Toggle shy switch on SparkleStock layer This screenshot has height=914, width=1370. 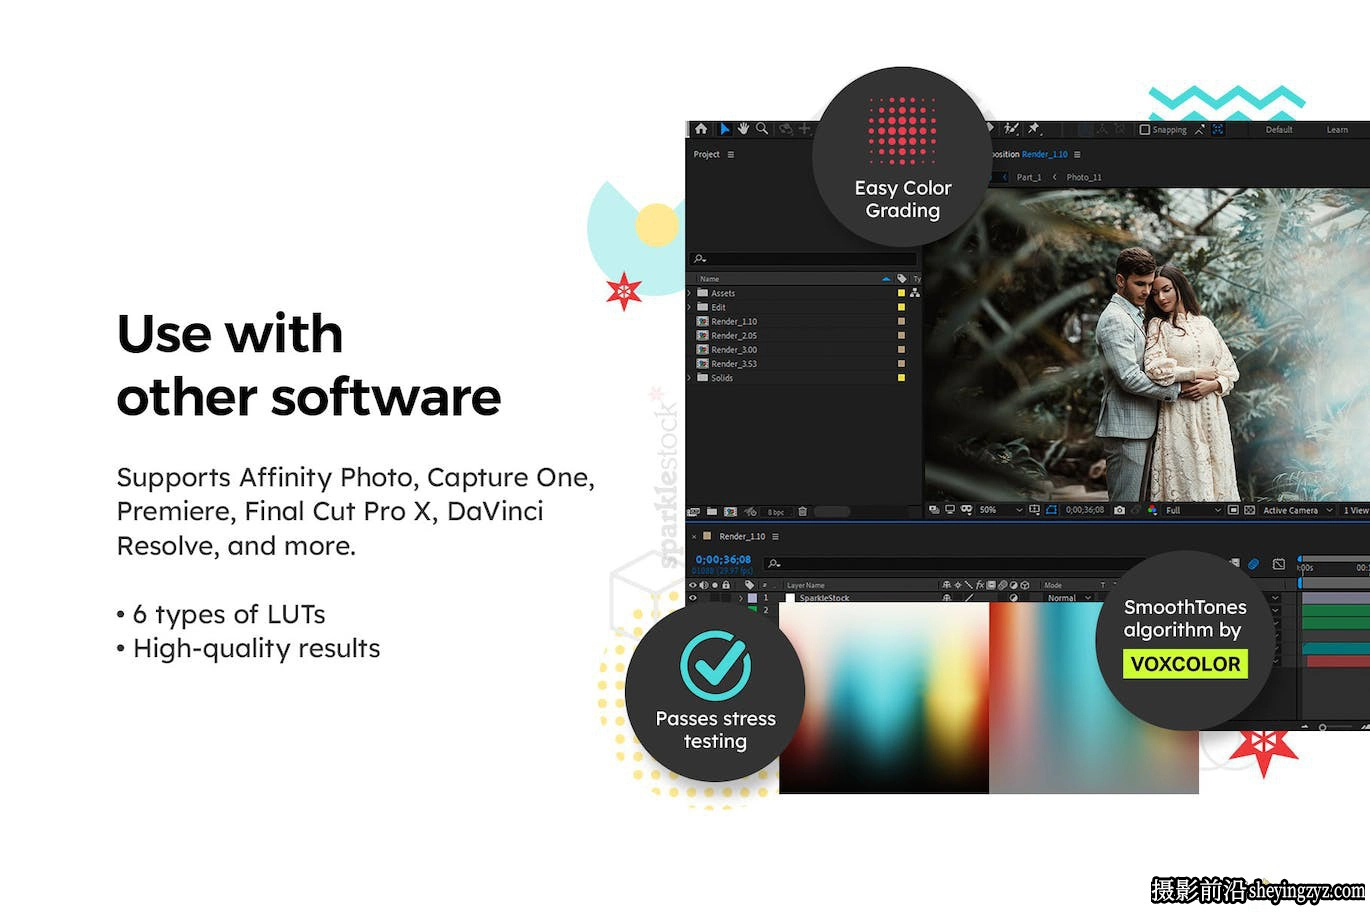(x=946, y=598)
